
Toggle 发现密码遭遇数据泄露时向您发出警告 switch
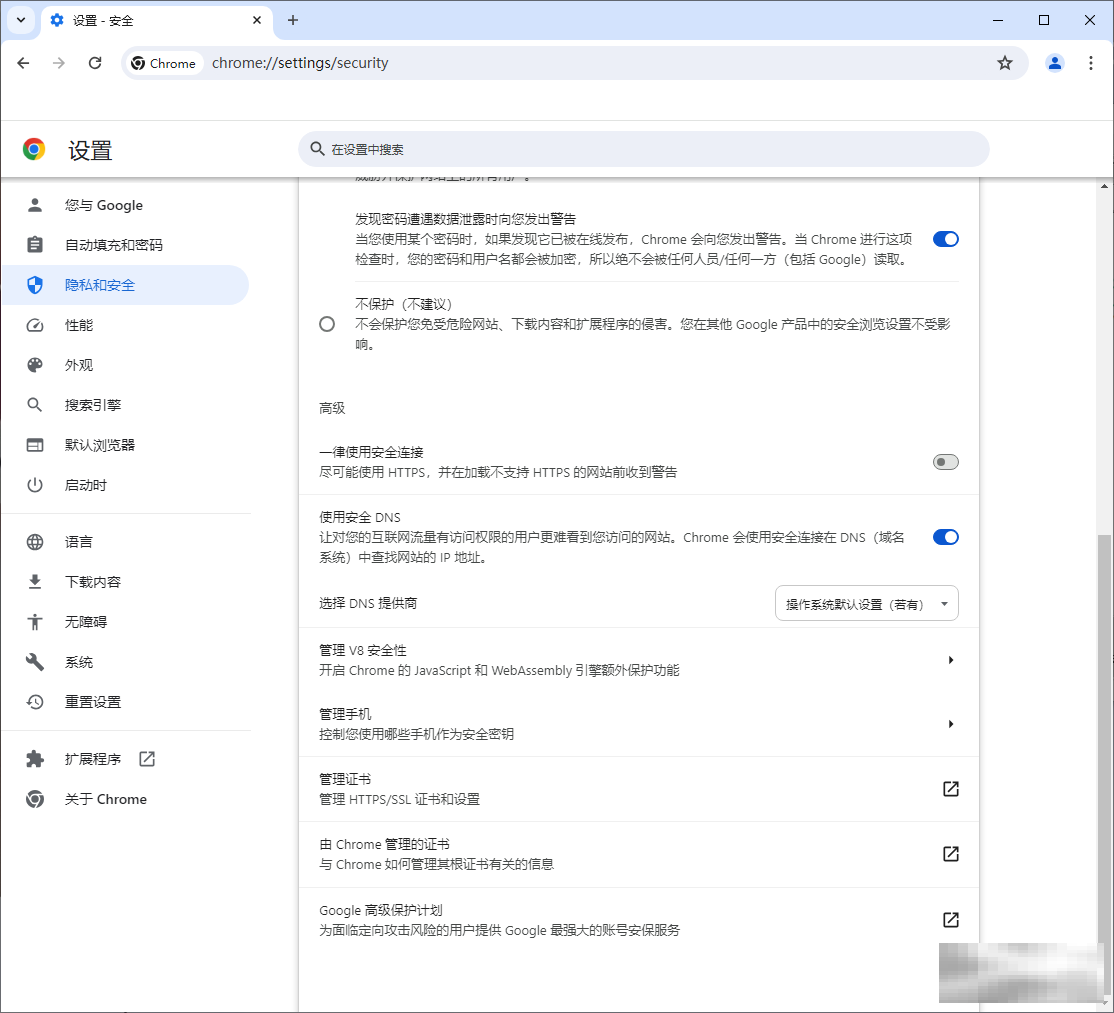[946, 239]
